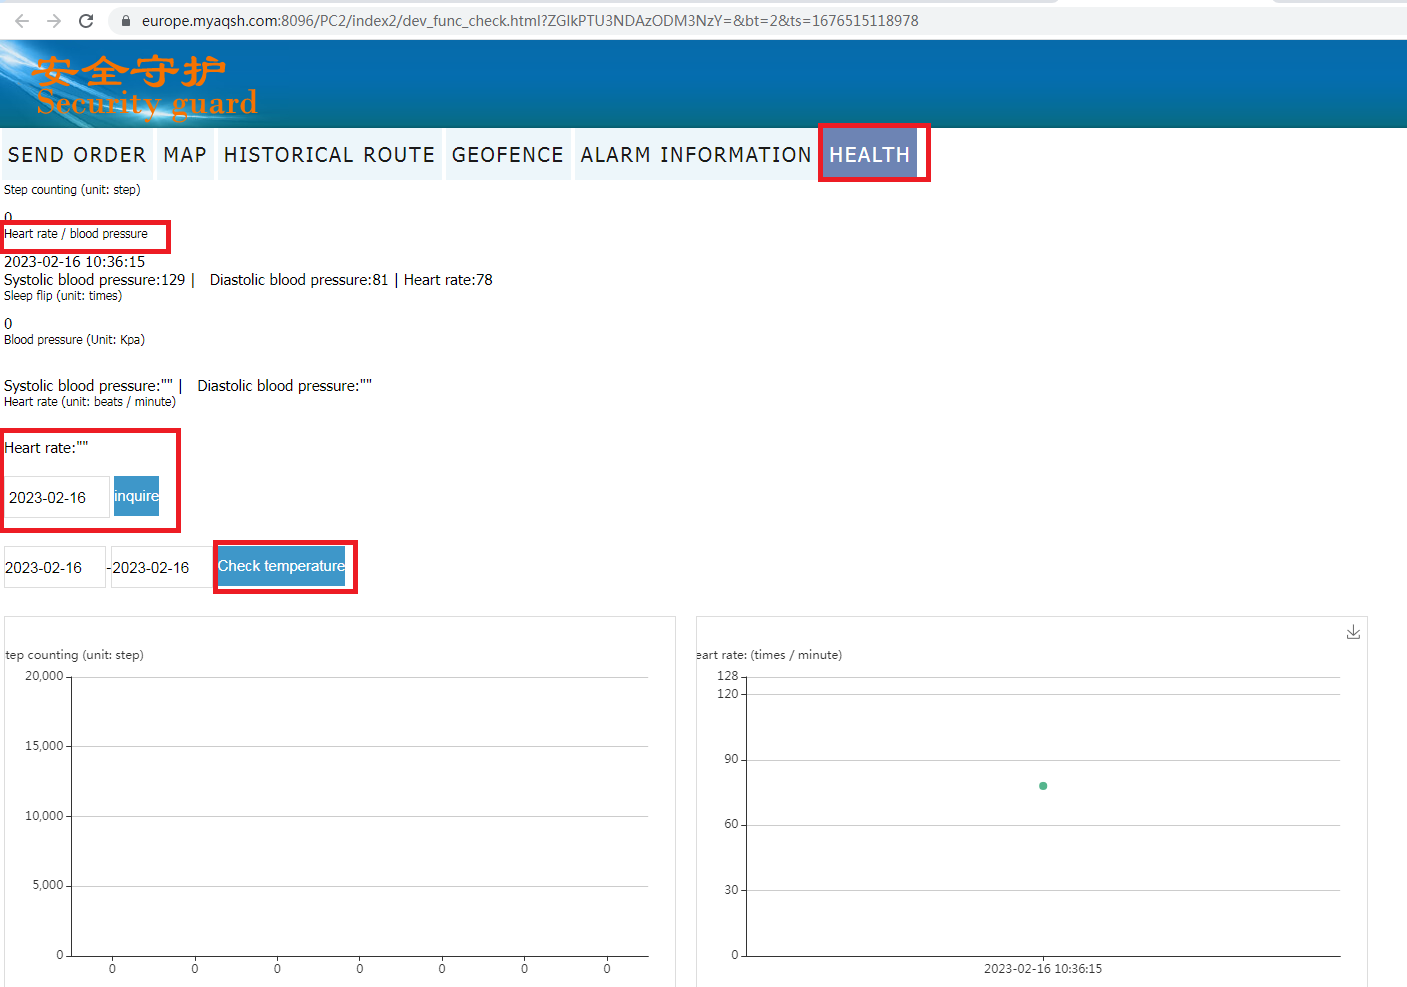Click heart rate chart title text
This screenshot has width=1407, height=987.
coord(770,655)
